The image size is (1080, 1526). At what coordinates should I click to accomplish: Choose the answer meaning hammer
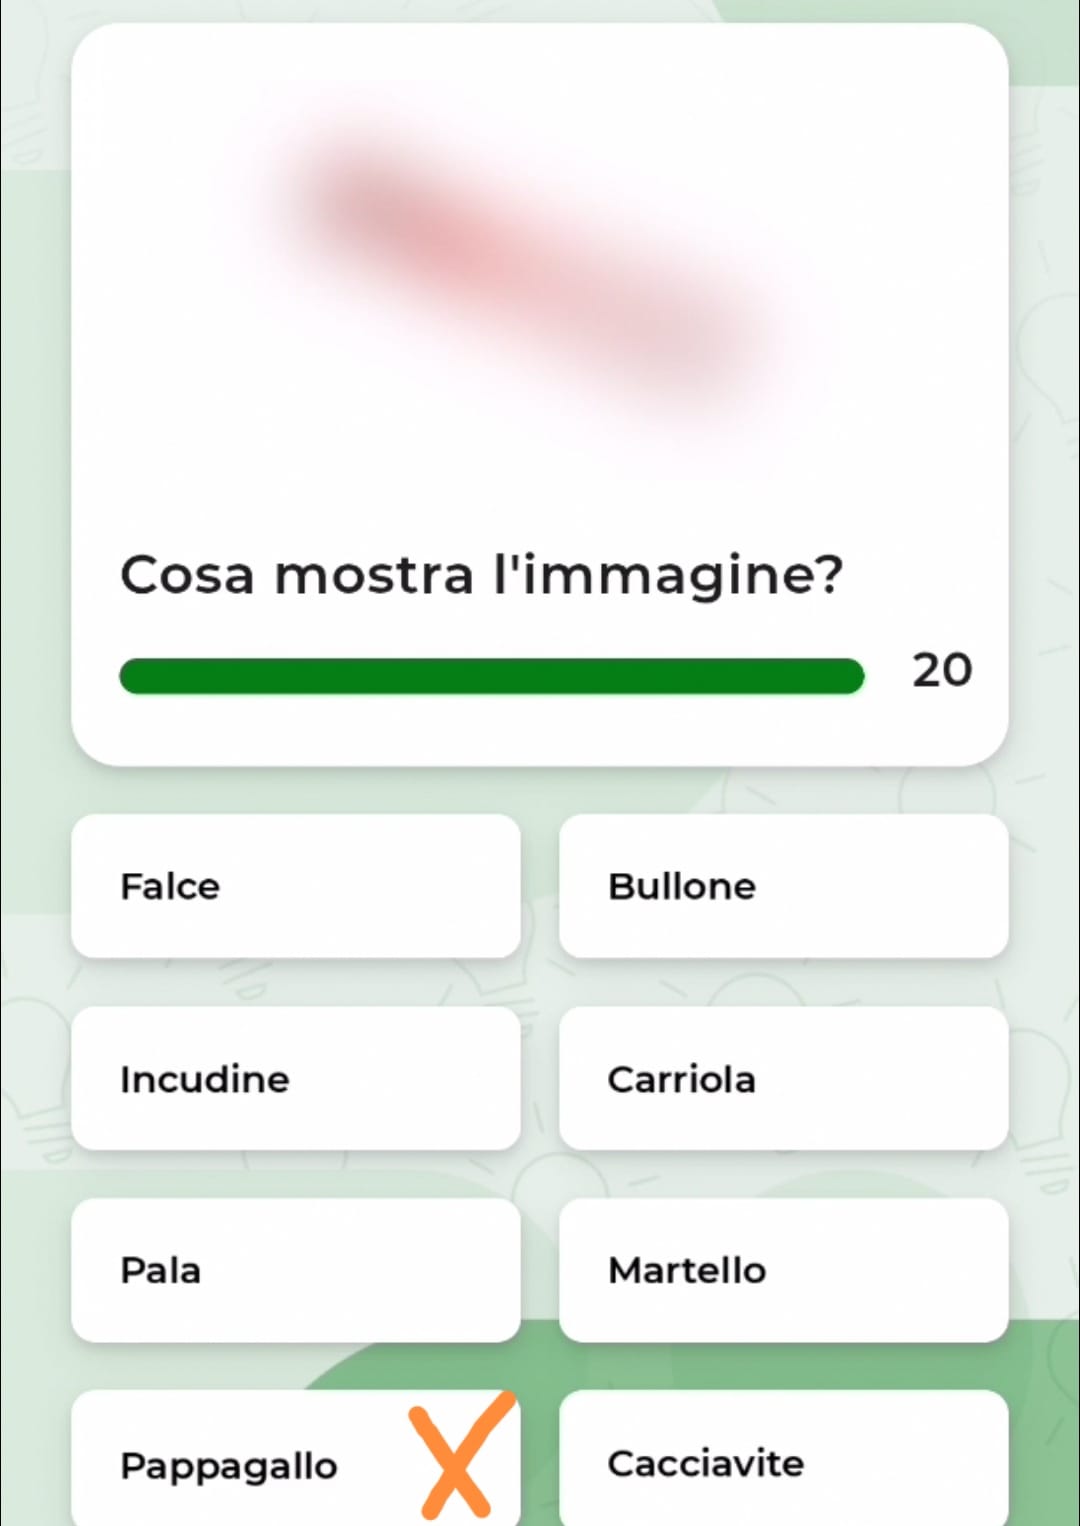point(783,1270)
